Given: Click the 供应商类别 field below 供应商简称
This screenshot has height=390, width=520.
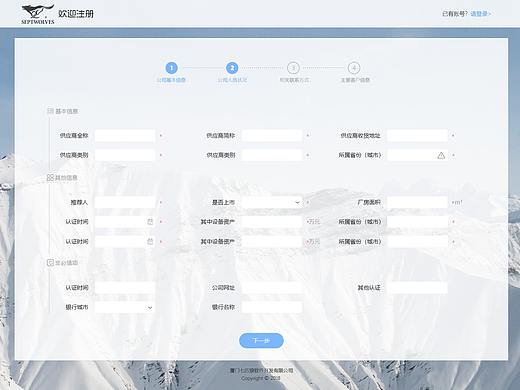Looking at the screenshot, I should tap(272, 155).
